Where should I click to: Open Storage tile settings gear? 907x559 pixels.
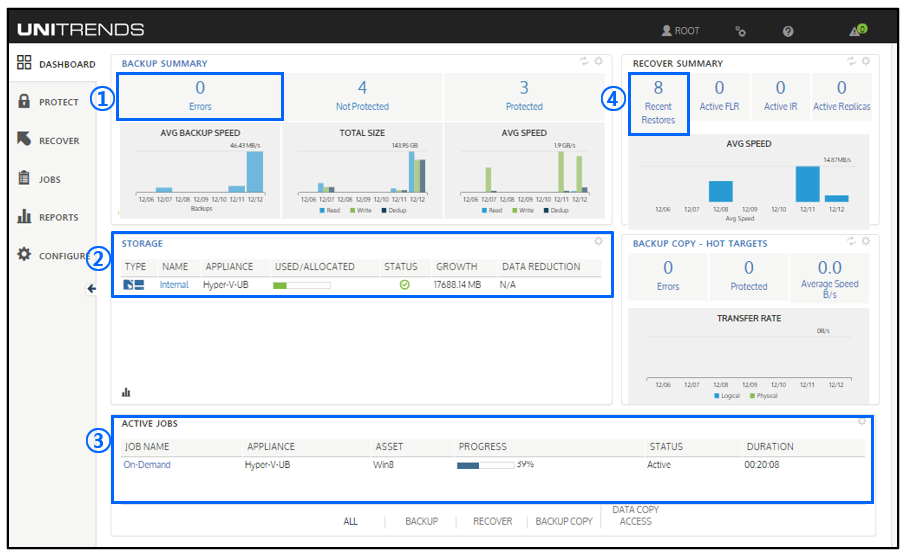[599, 241]
